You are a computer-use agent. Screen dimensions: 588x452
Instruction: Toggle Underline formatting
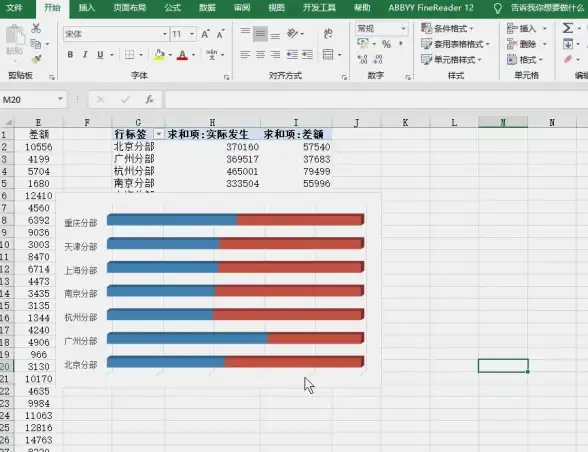pyautogui.click(x=100, y=55)
